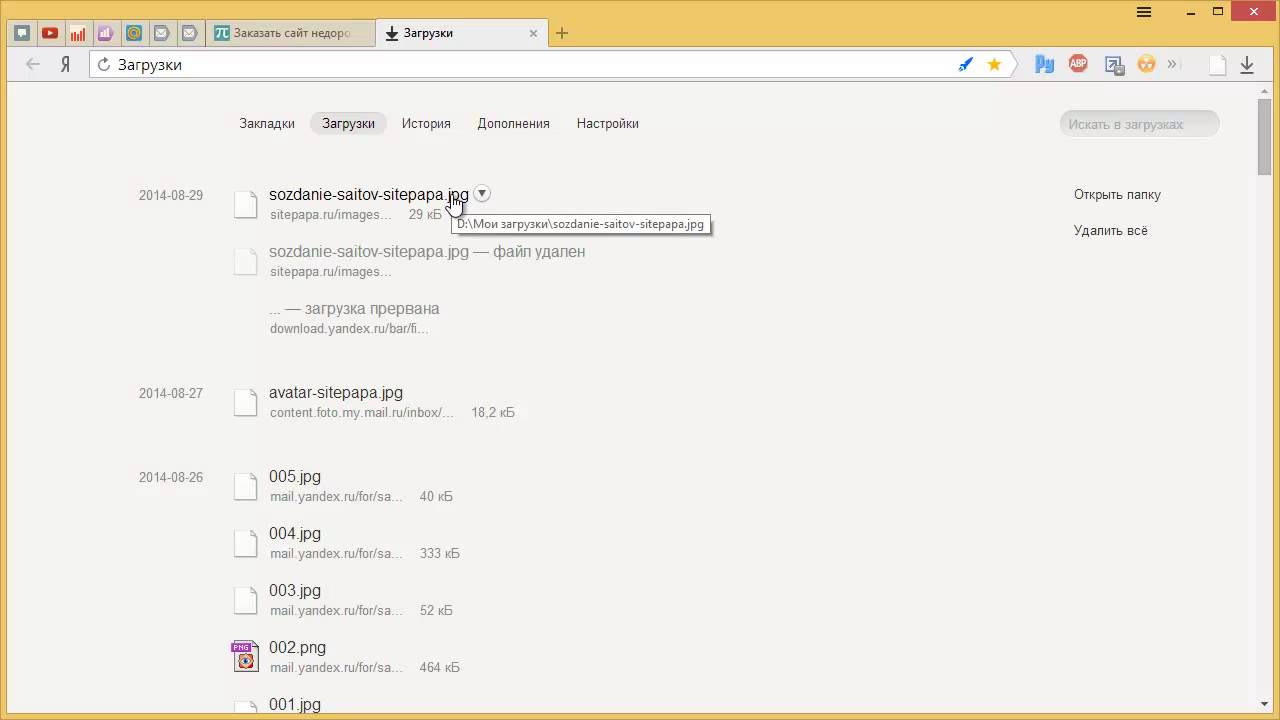Click the 2014-08-29 date label

tap(170, 196)
